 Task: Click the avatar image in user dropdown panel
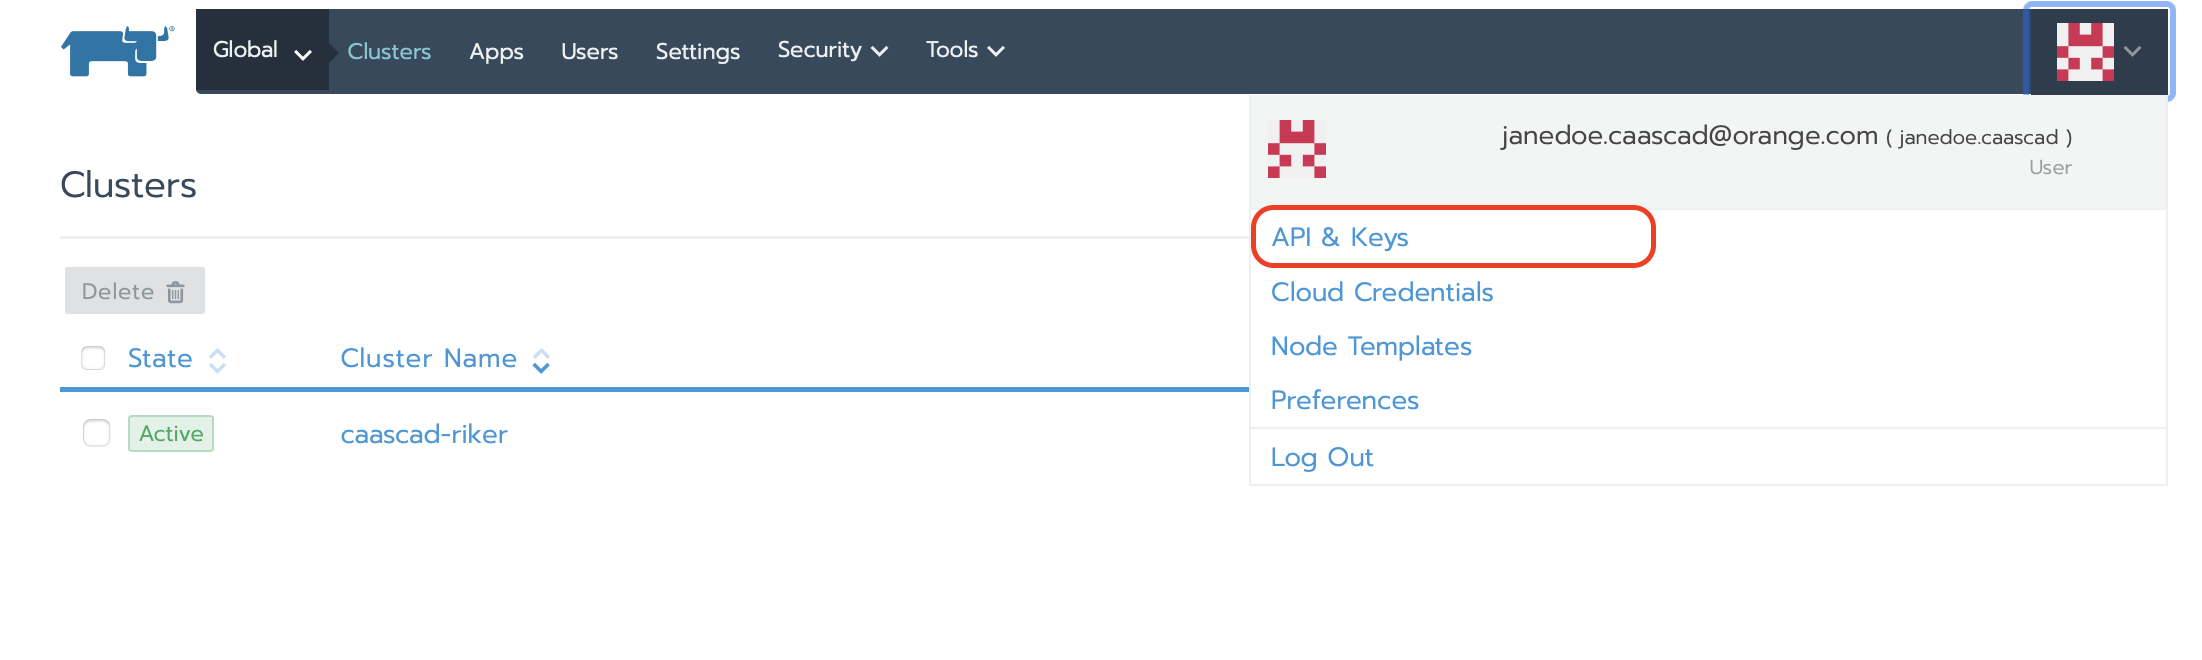click(x=1296, y=149)
